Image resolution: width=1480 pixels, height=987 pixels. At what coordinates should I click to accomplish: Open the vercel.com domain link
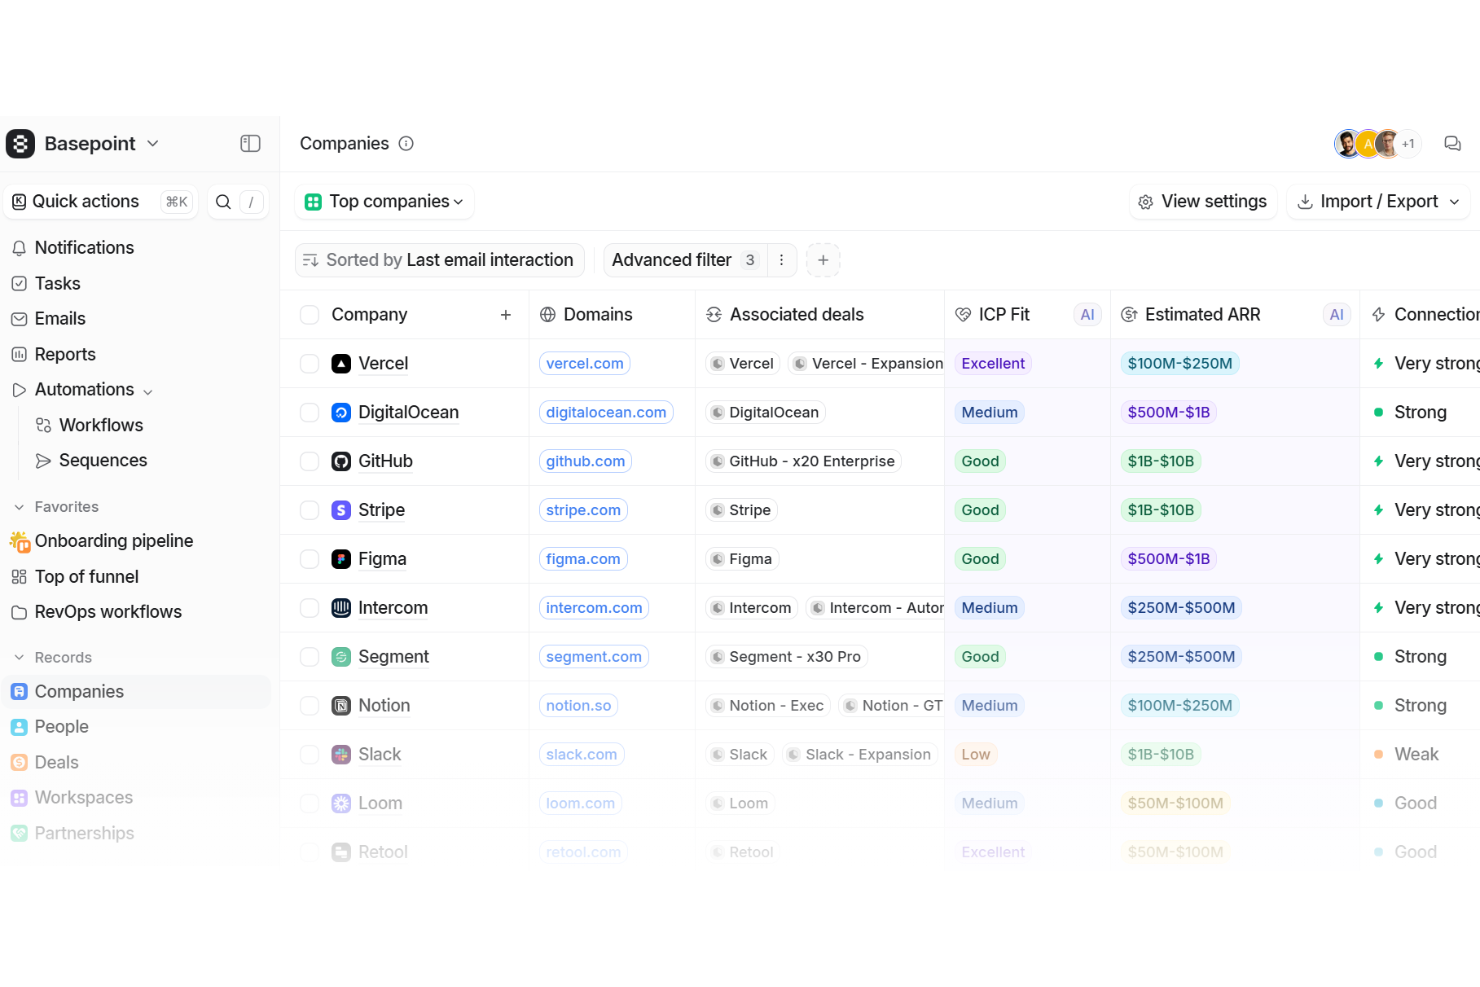[x=584, y=363]
